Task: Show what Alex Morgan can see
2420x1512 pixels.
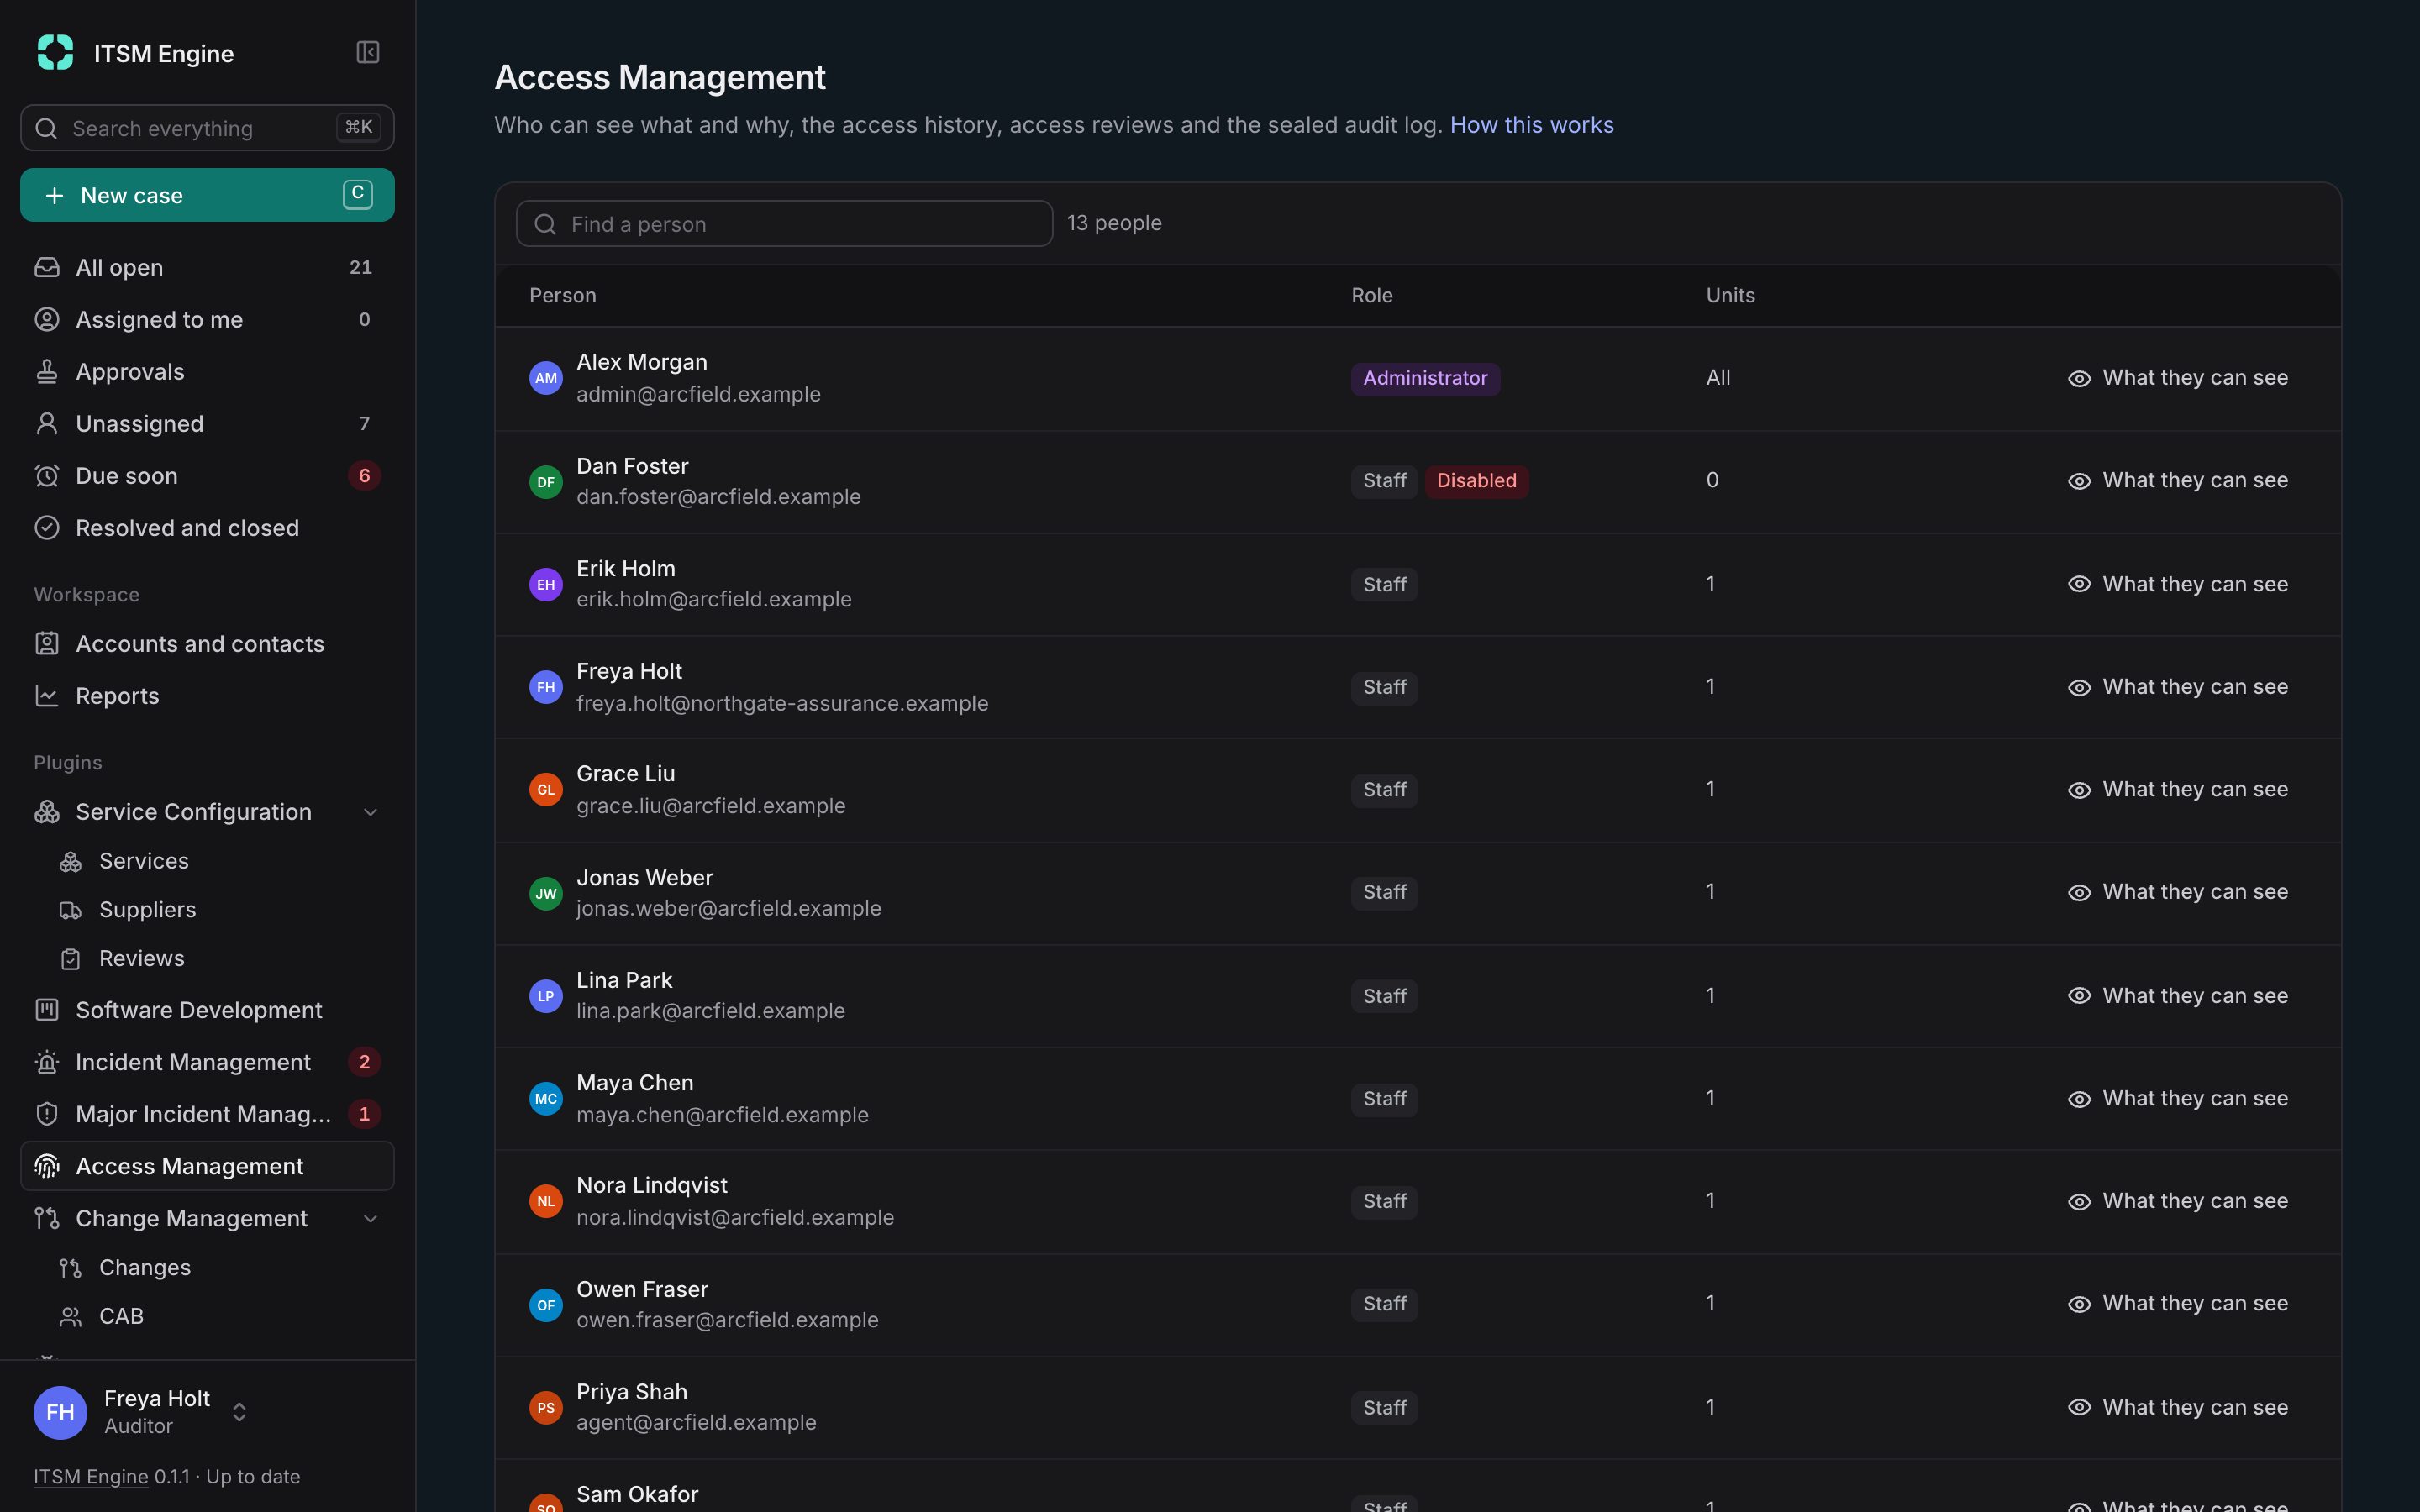Action: tap(2177, 378)
